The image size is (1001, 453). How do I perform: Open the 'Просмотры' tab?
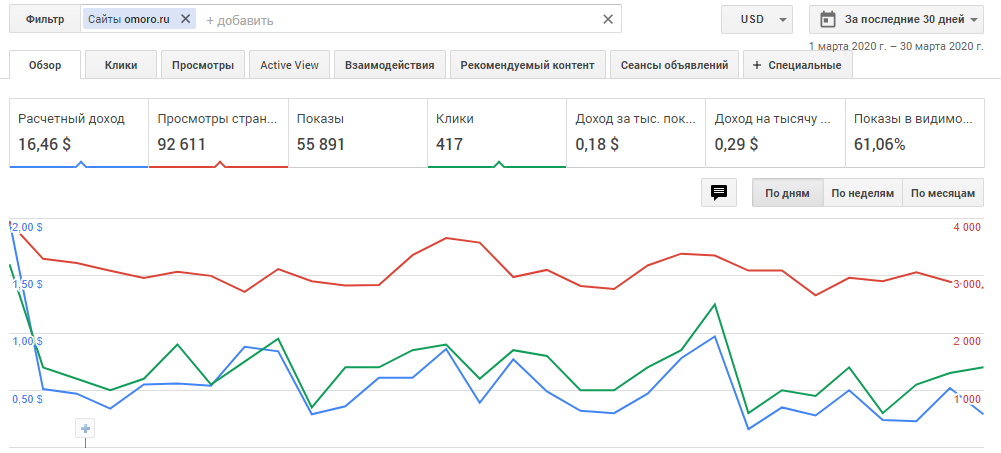[202, 65]
